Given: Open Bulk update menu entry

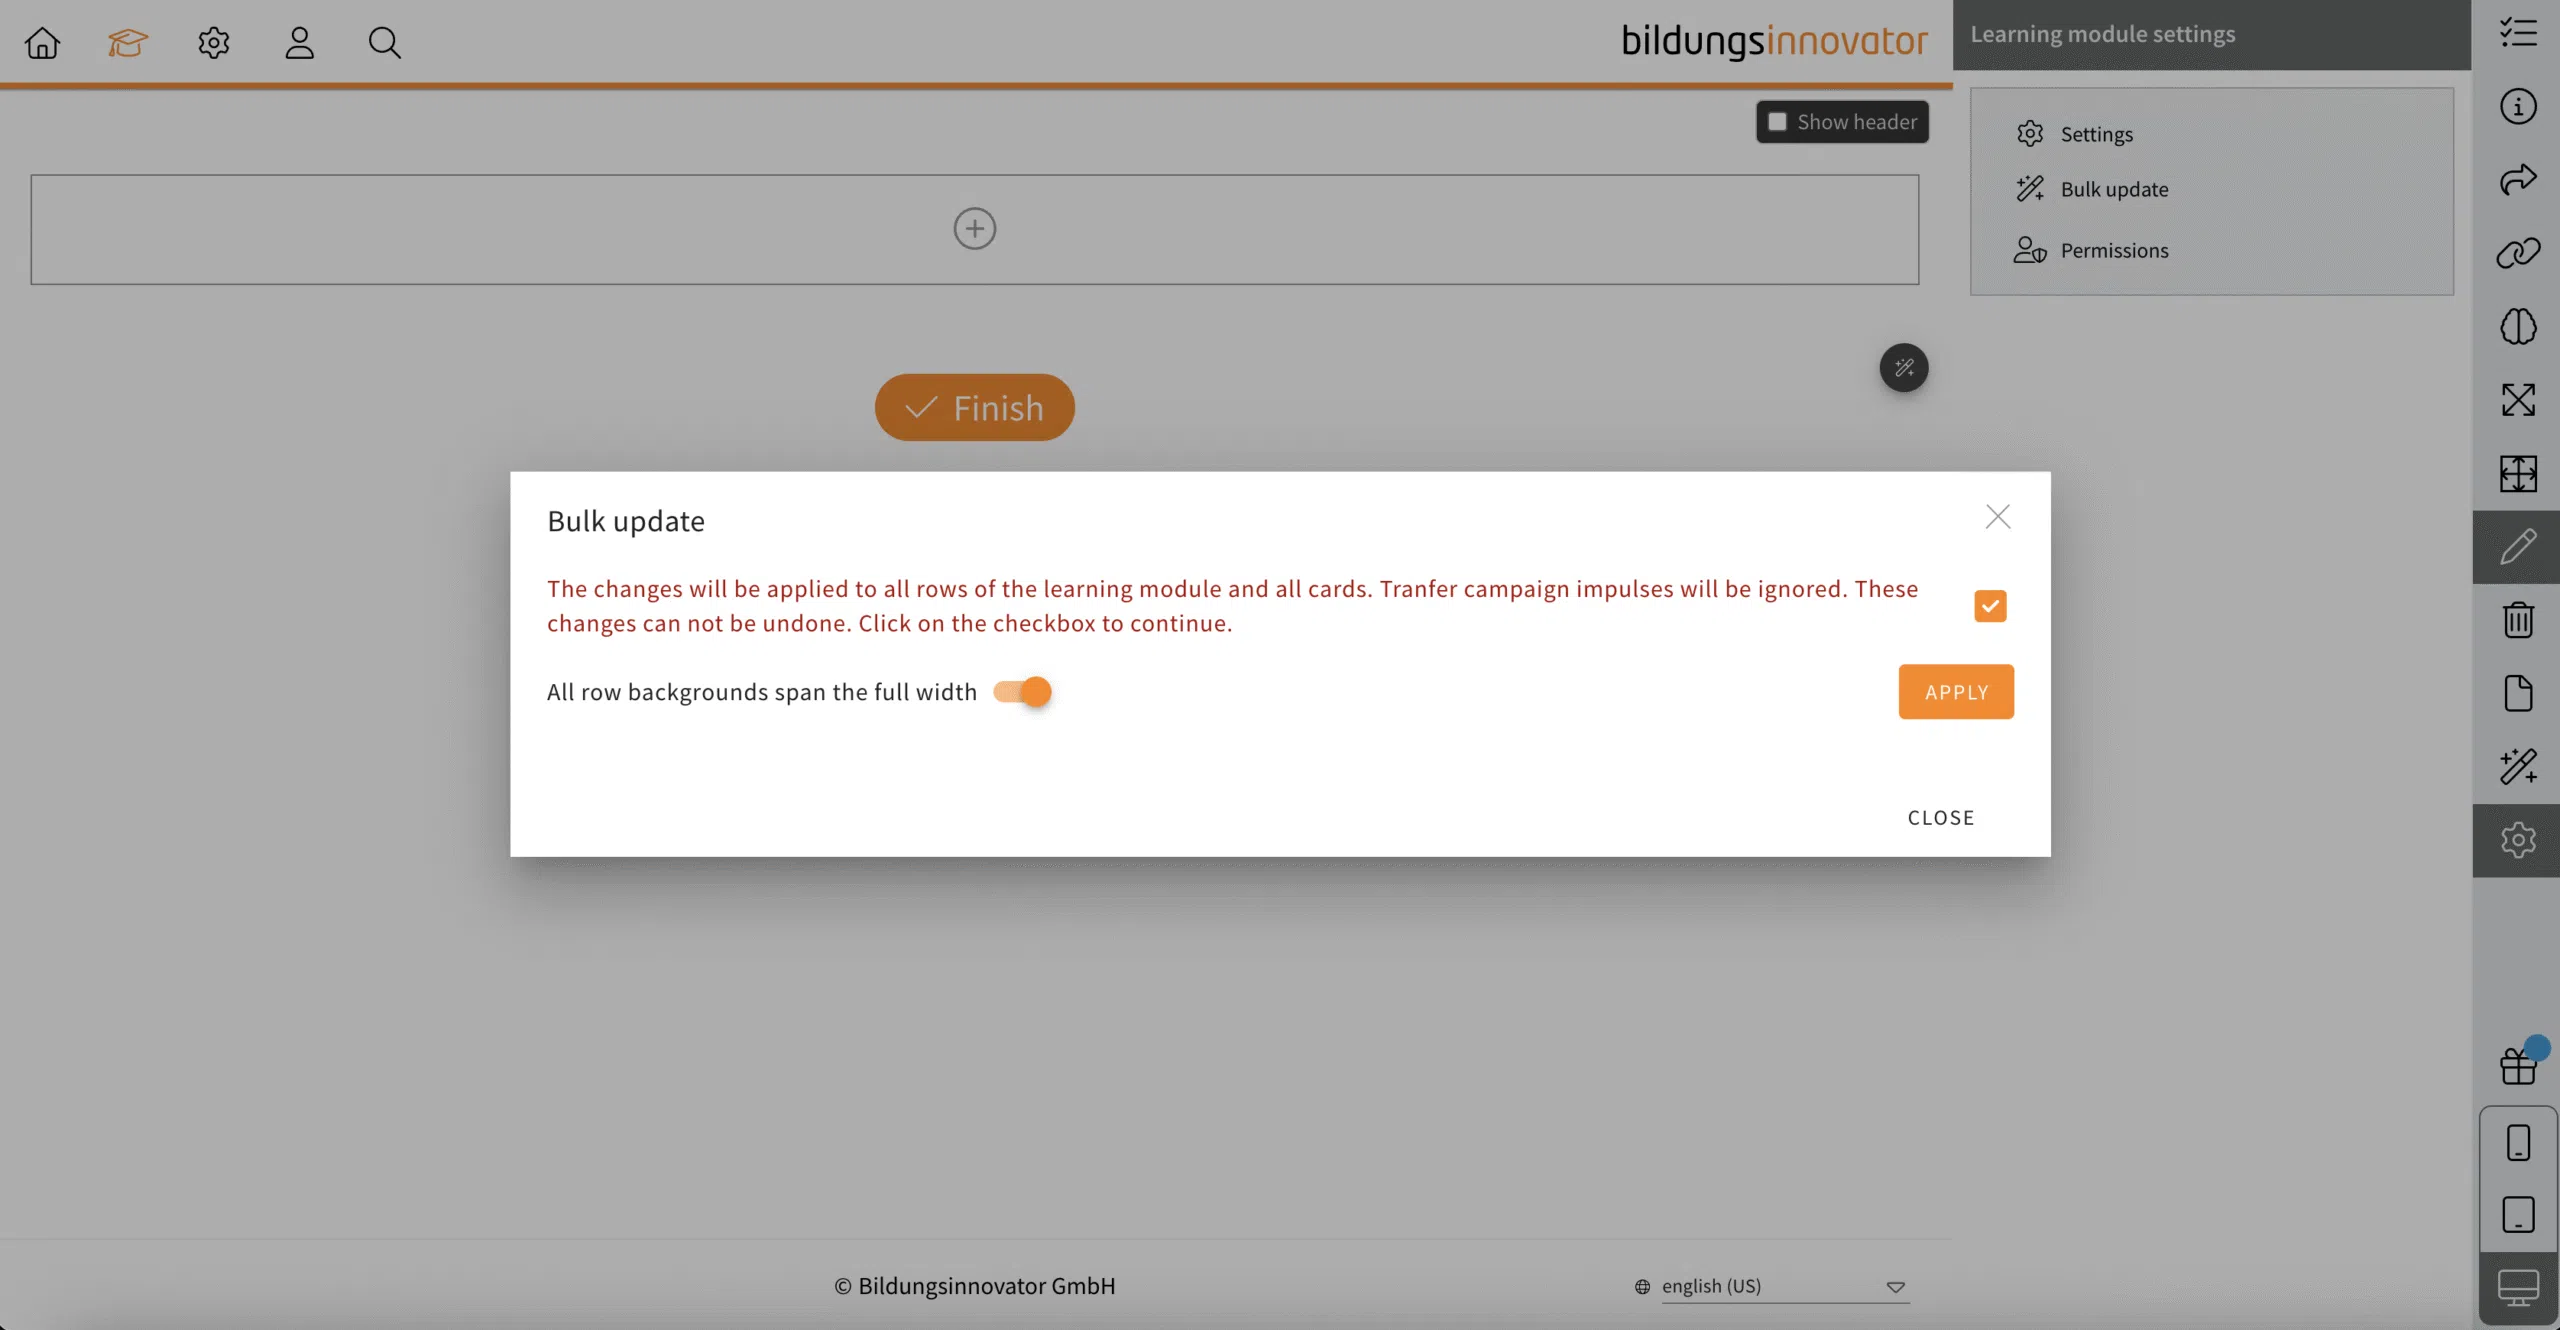Looking at the screenshot, I should pos(2113,189).
